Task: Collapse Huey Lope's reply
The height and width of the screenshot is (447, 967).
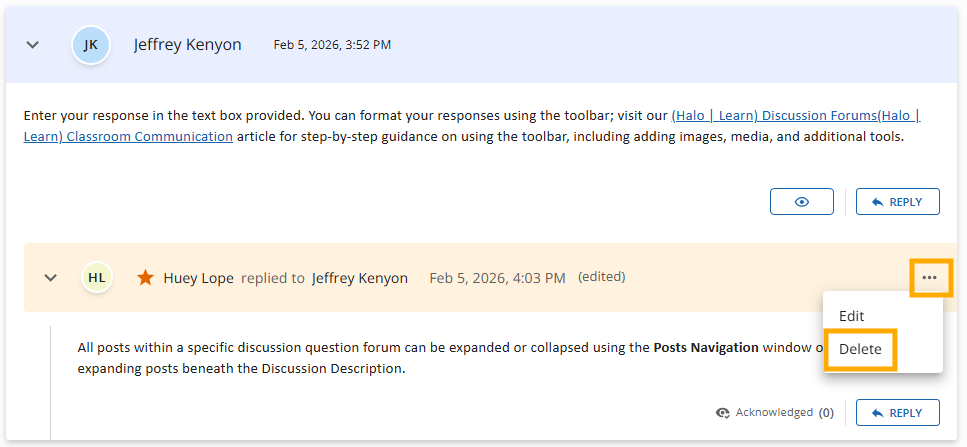Action: pos(51,277)
